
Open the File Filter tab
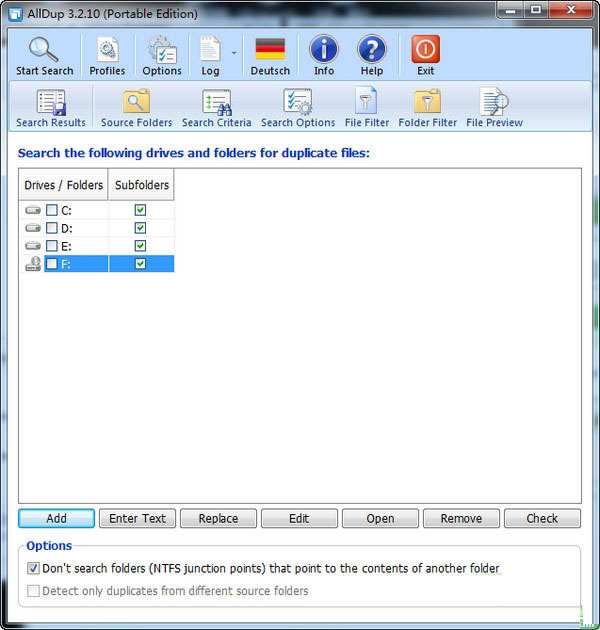tap(367, 103)
